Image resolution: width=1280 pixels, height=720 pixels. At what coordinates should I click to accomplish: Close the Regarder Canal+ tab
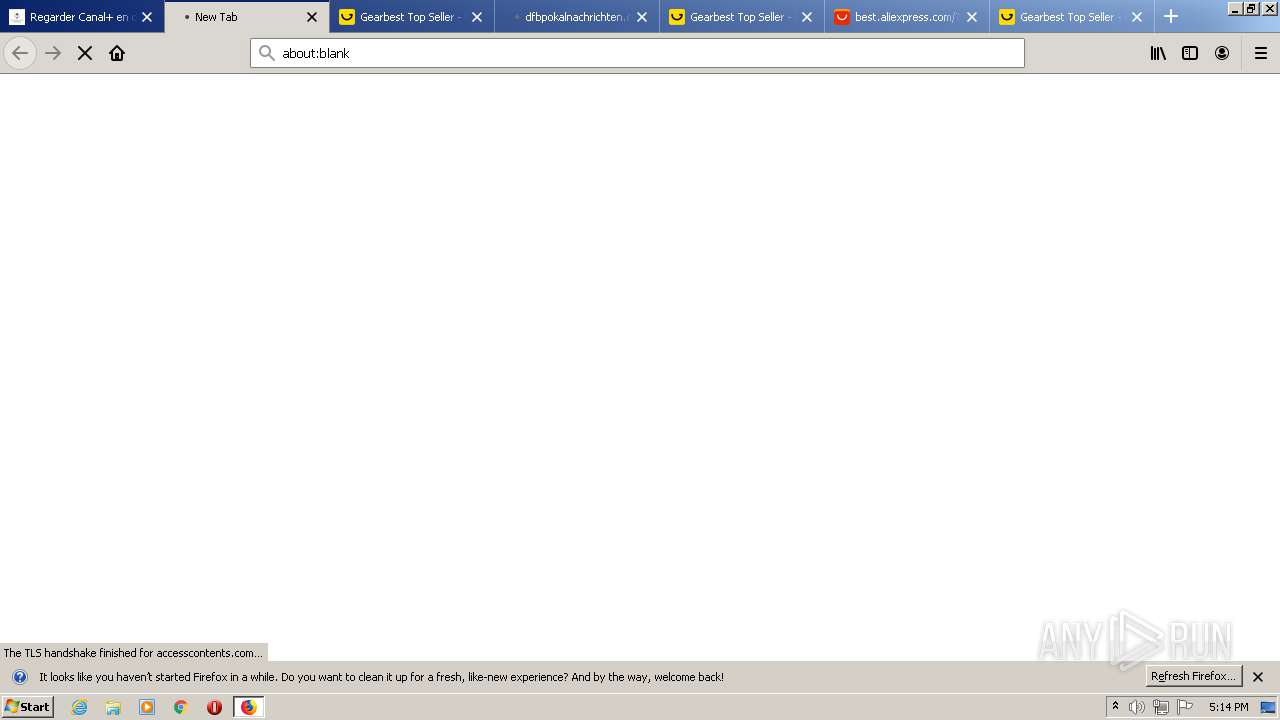147,17
